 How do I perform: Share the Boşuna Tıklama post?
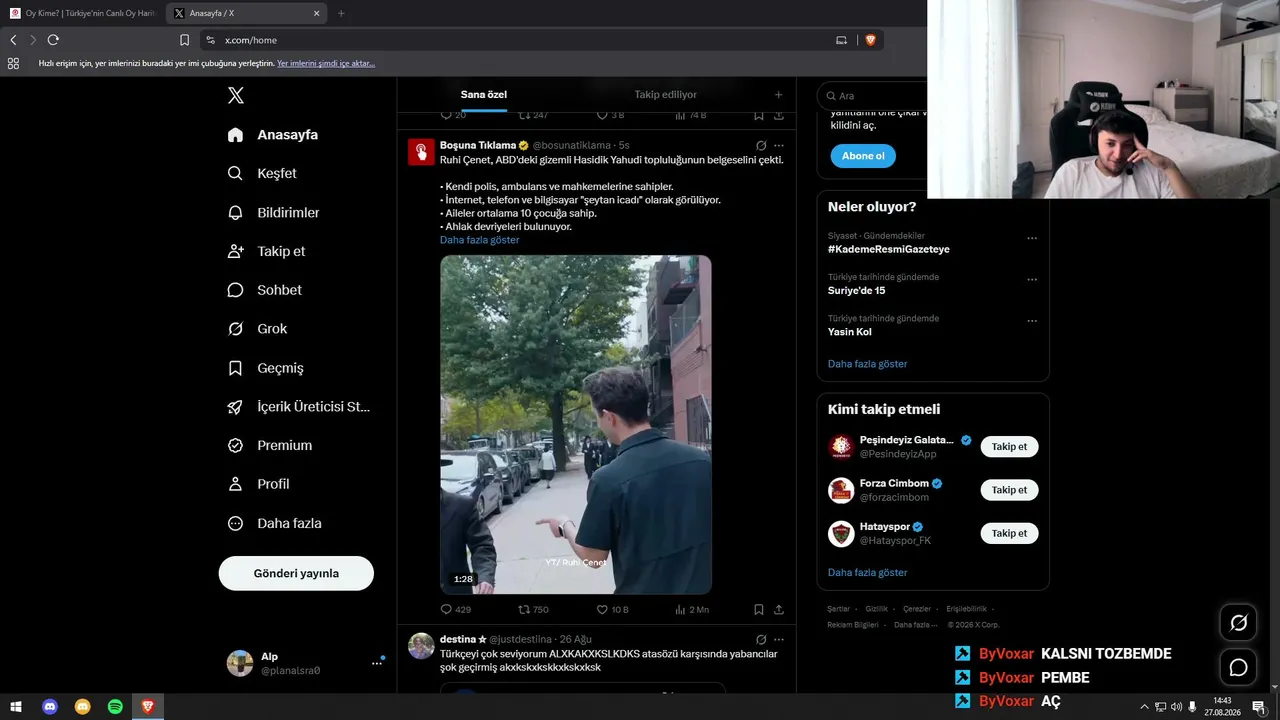[779, 609]
